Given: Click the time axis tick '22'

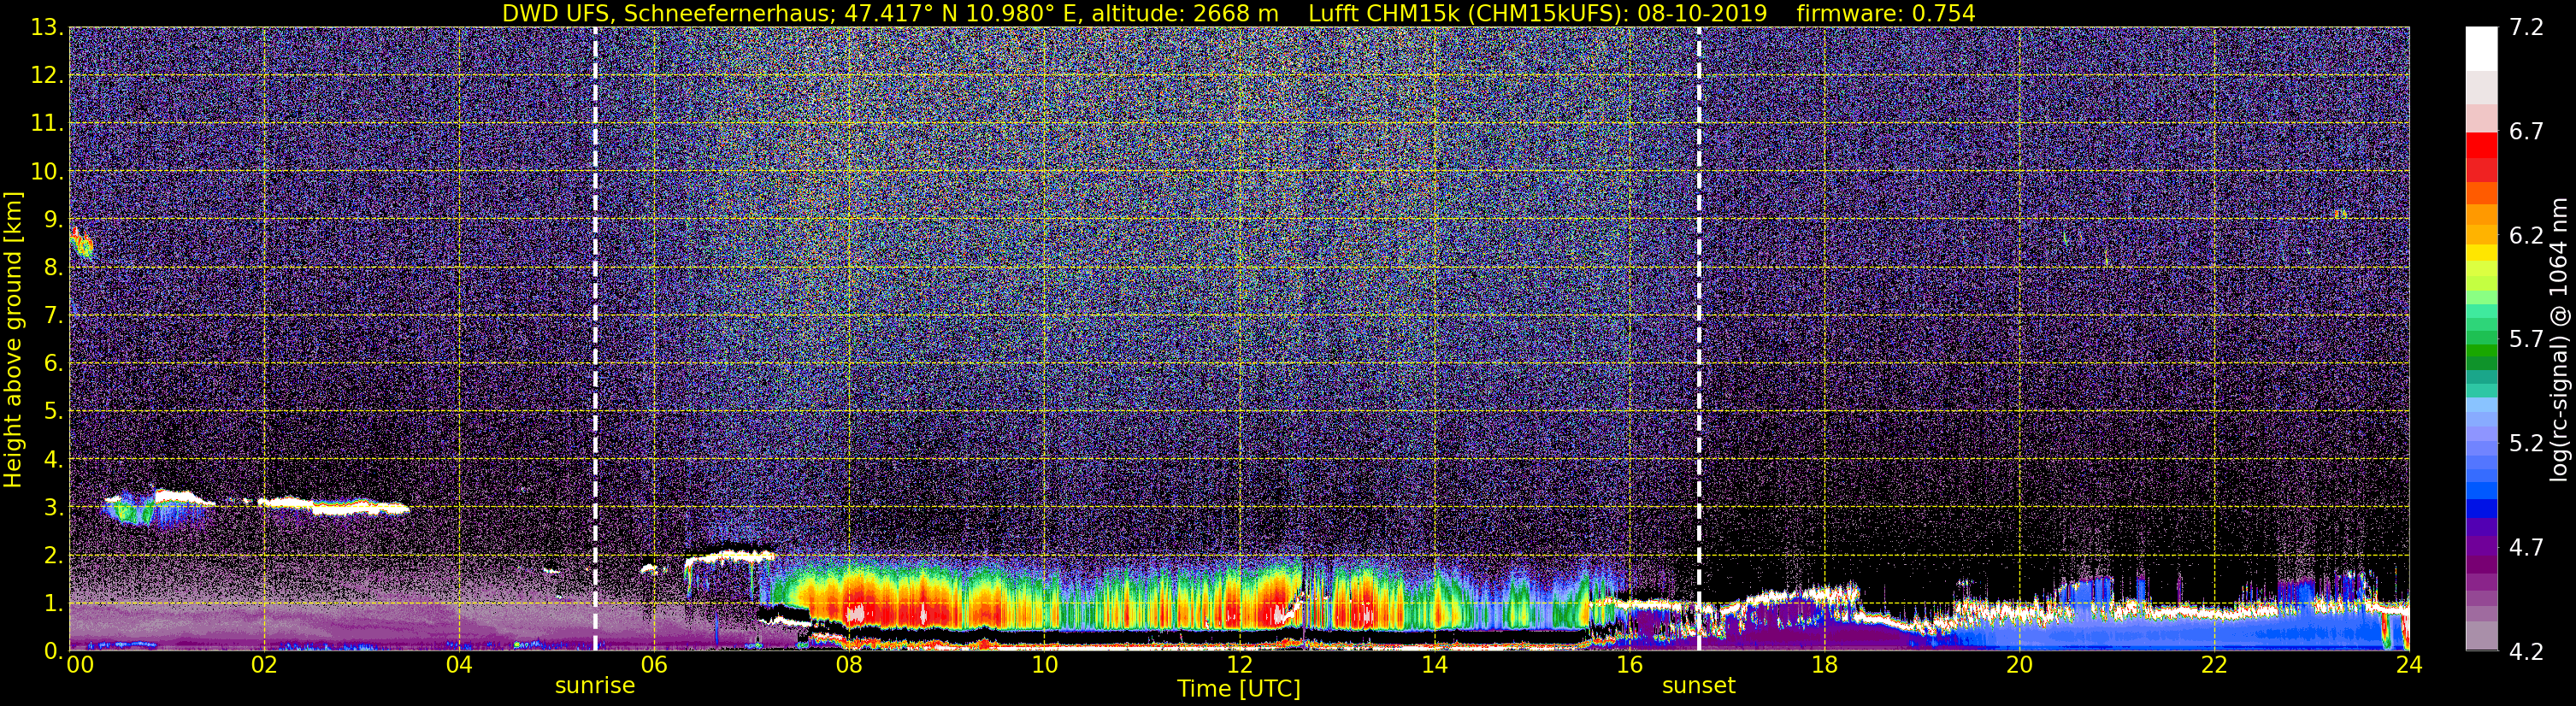Looking at the screenshot, I should click(x=2214, y=665).
